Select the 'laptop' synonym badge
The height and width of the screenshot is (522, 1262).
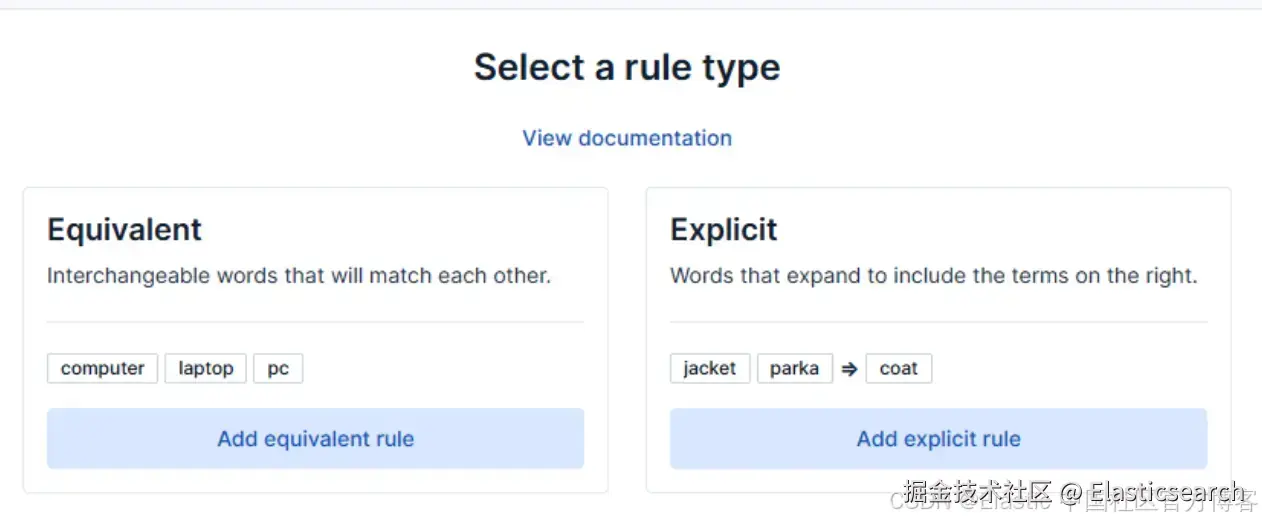(205, 368)
